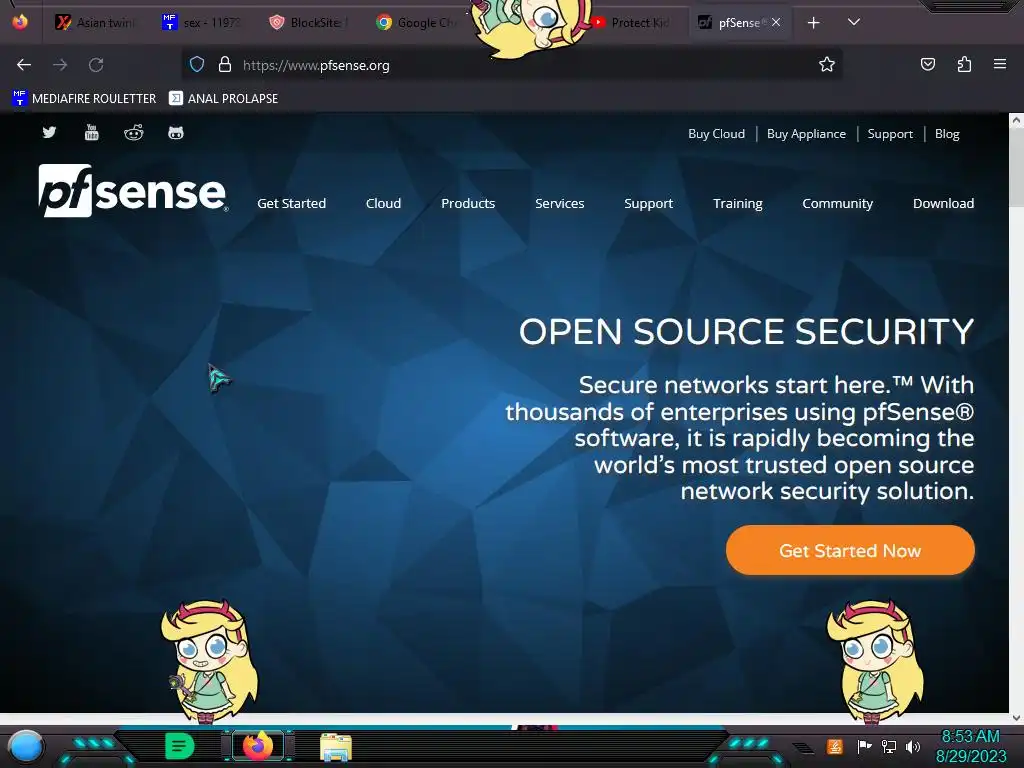Screen dimensions: 1024x768
Task: Open the Save to Pocket icon
Action: click(927, 64)
